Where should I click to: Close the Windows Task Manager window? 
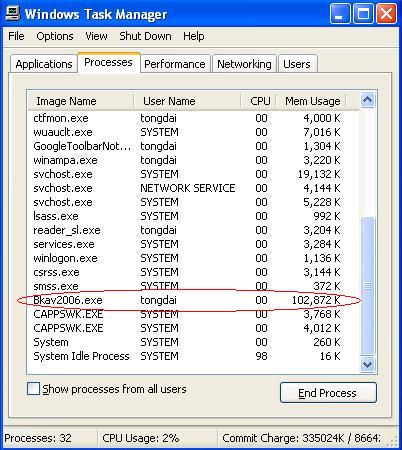coord(386,14)
